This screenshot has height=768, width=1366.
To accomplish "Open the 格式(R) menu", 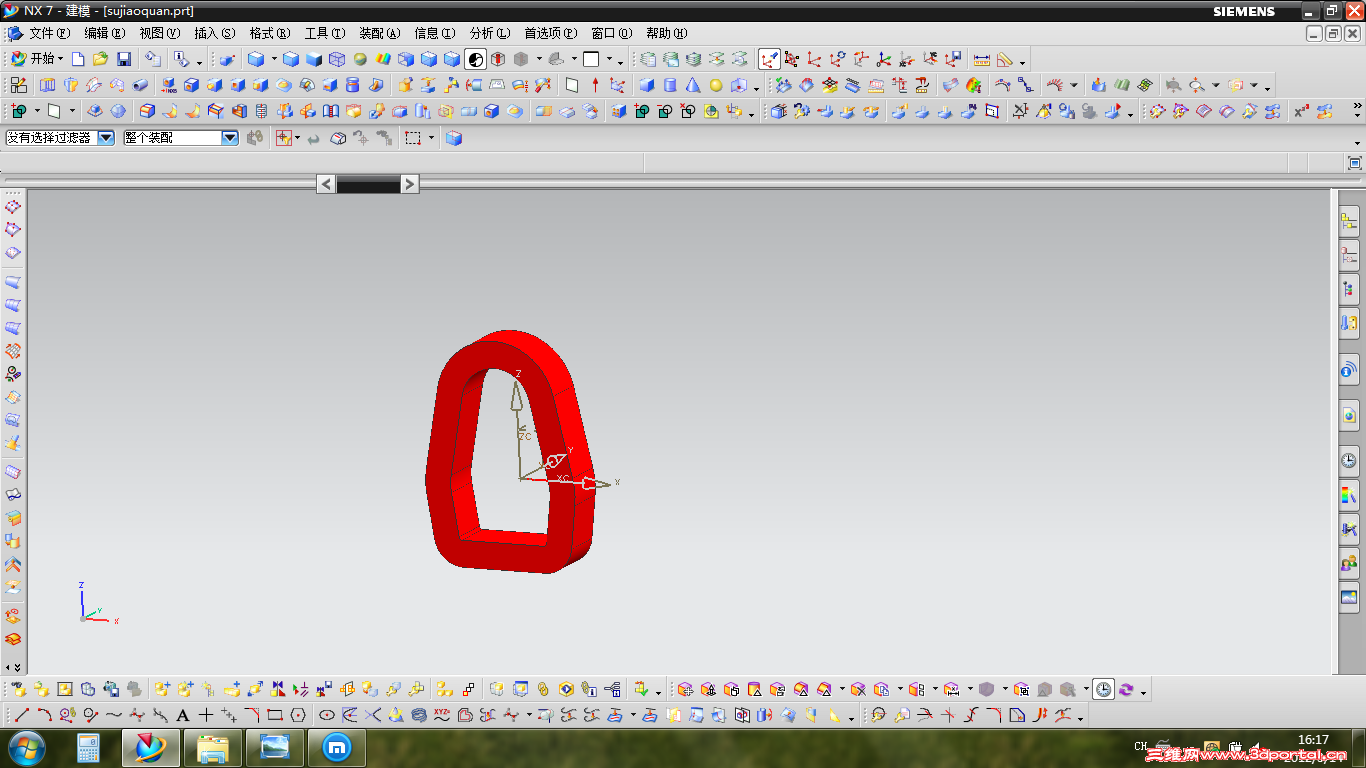I will click(270, 33).
